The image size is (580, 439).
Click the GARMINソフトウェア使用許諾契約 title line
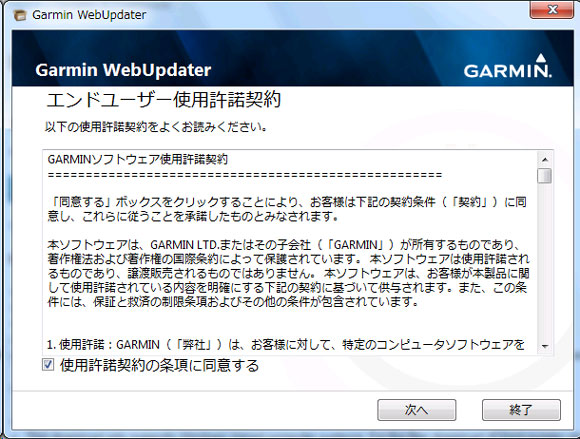(x=138, y=159)
